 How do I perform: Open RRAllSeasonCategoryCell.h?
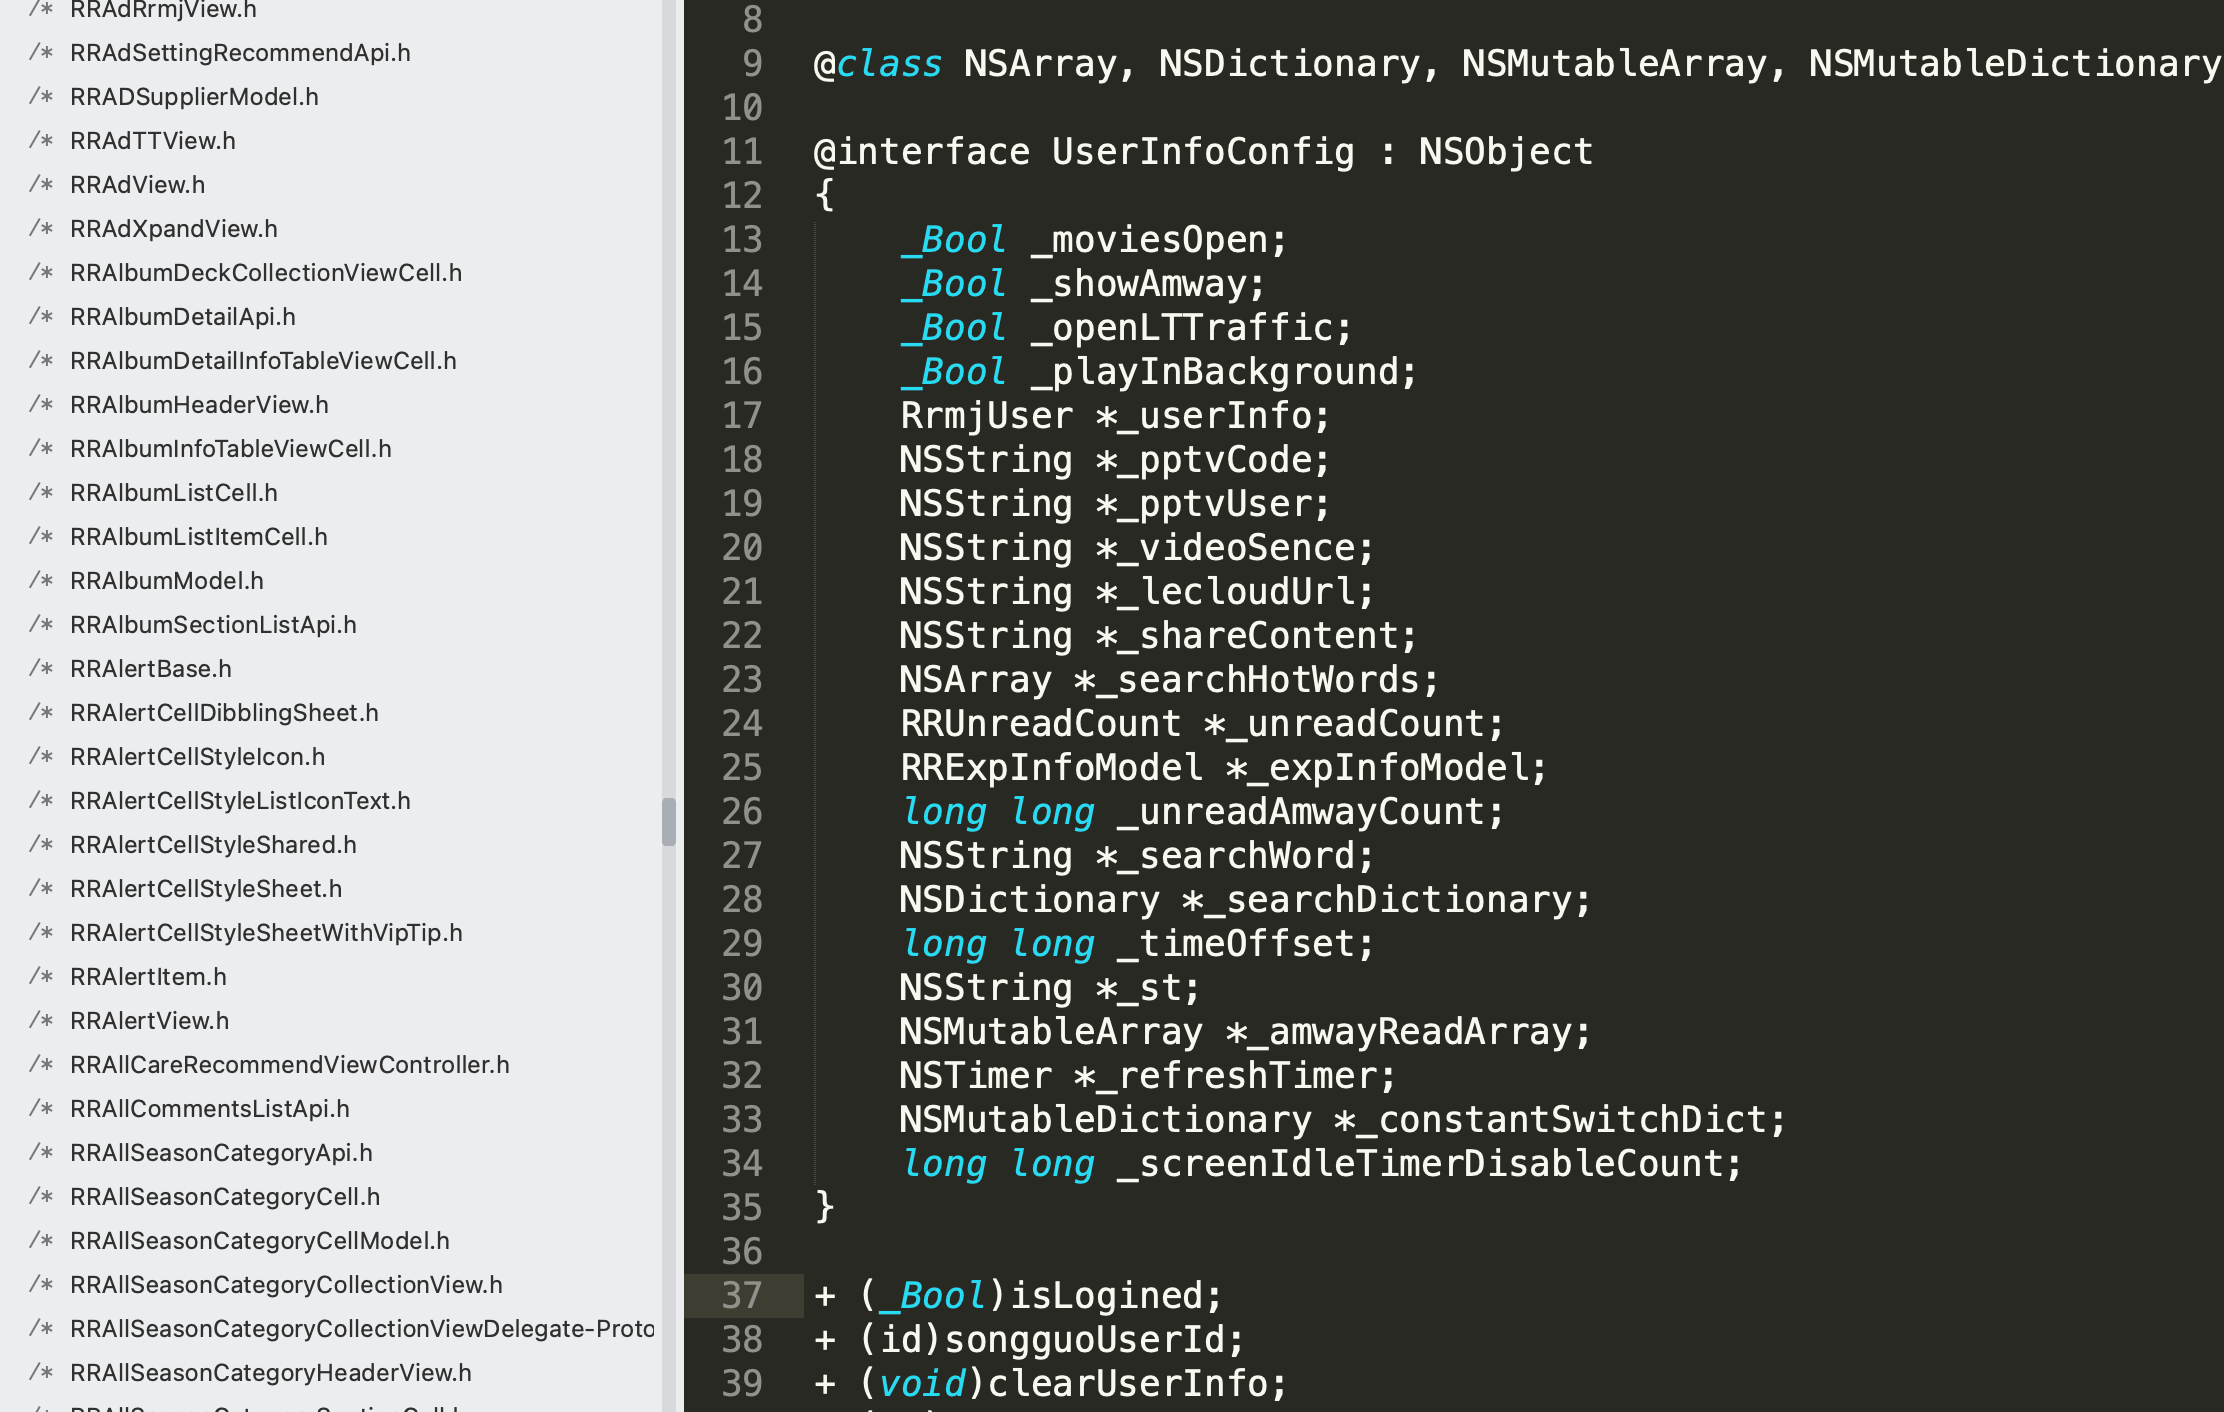225,1197
